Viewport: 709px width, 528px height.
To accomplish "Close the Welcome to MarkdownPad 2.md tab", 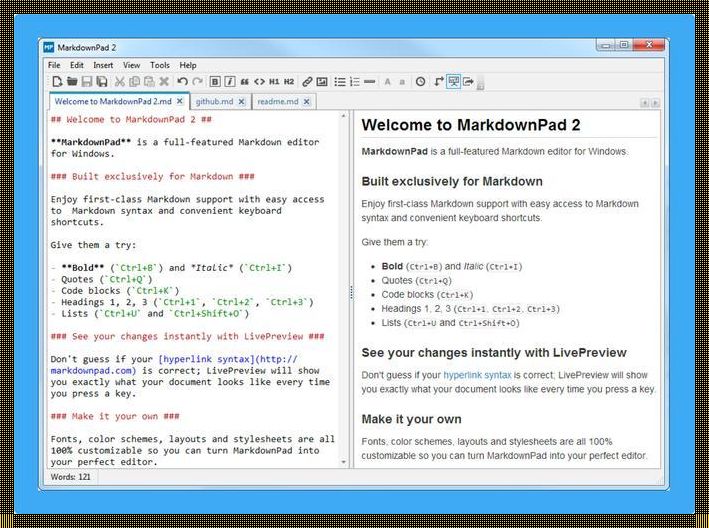I will coord(180,101).
